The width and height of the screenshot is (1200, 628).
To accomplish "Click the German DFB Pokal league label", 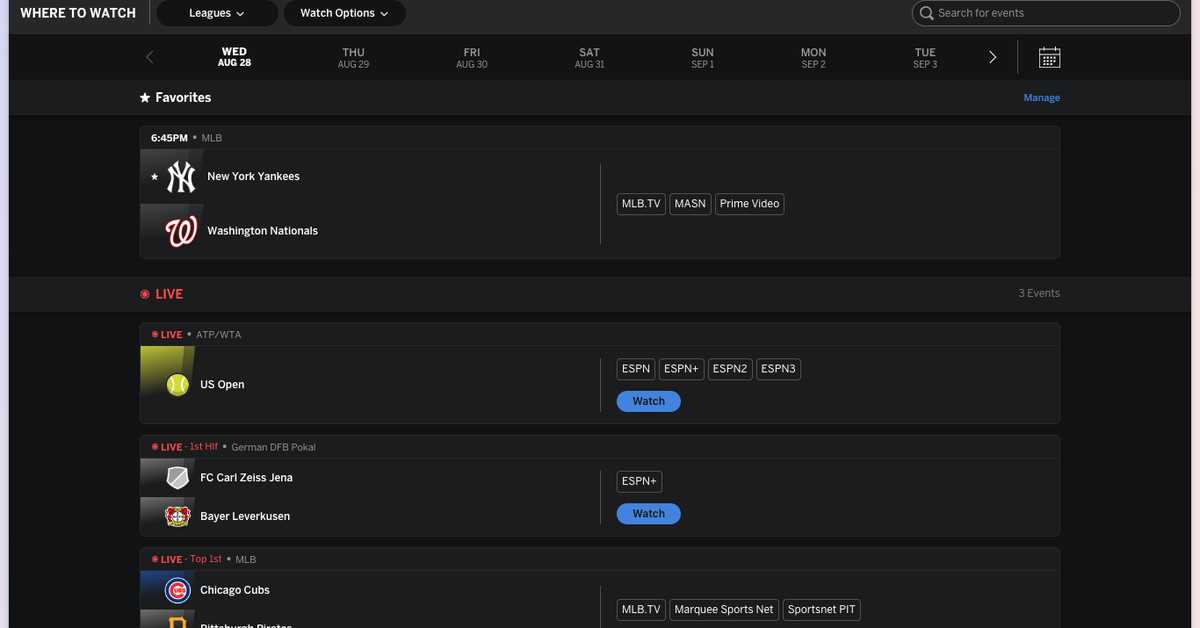I will (273, 447).
